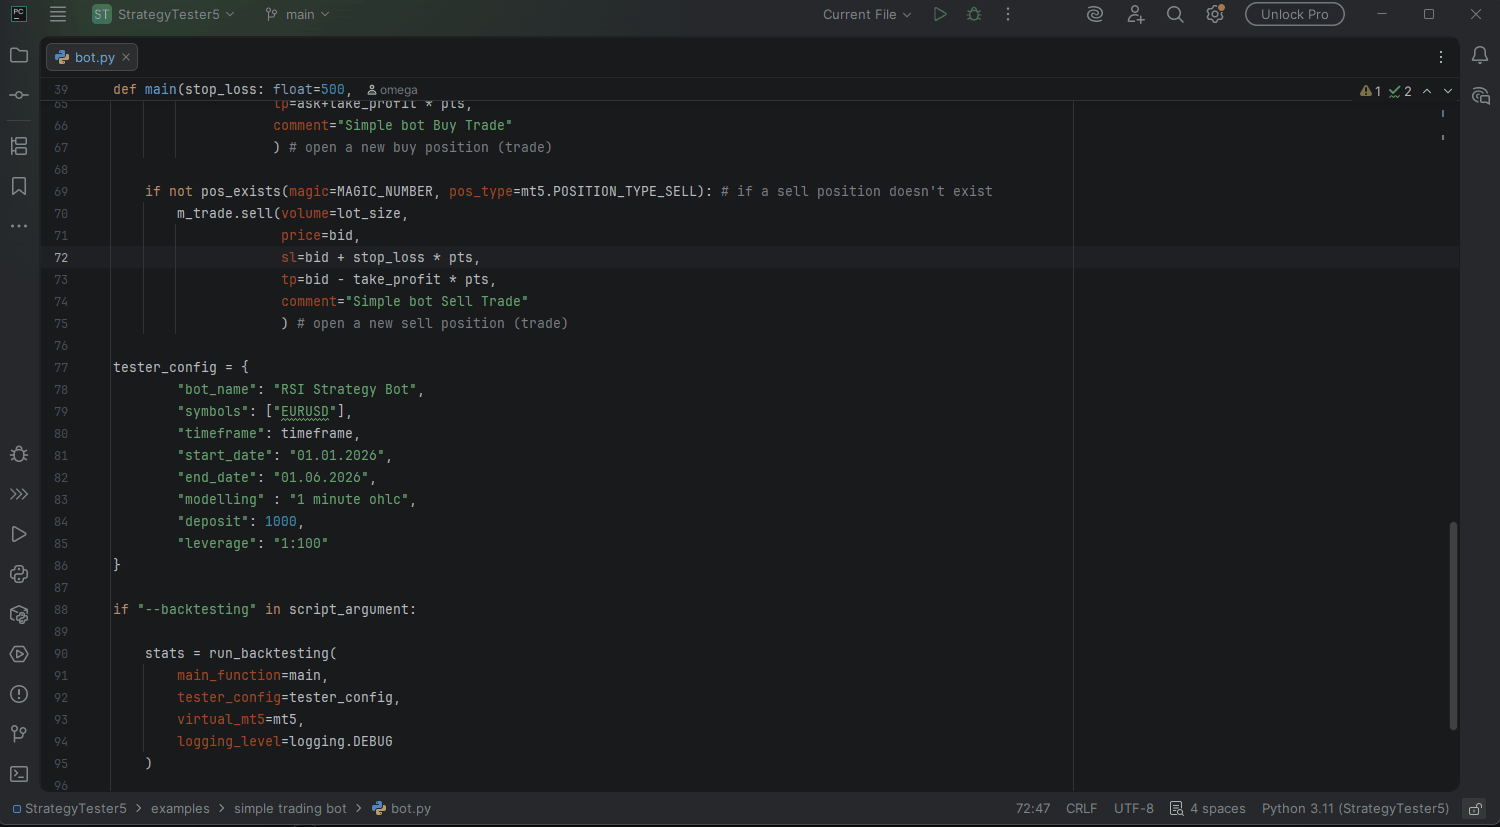Viewport: 1500px width, 827px height.
Task: Open Code With Me add-user icon
Action: point(1135,14)
